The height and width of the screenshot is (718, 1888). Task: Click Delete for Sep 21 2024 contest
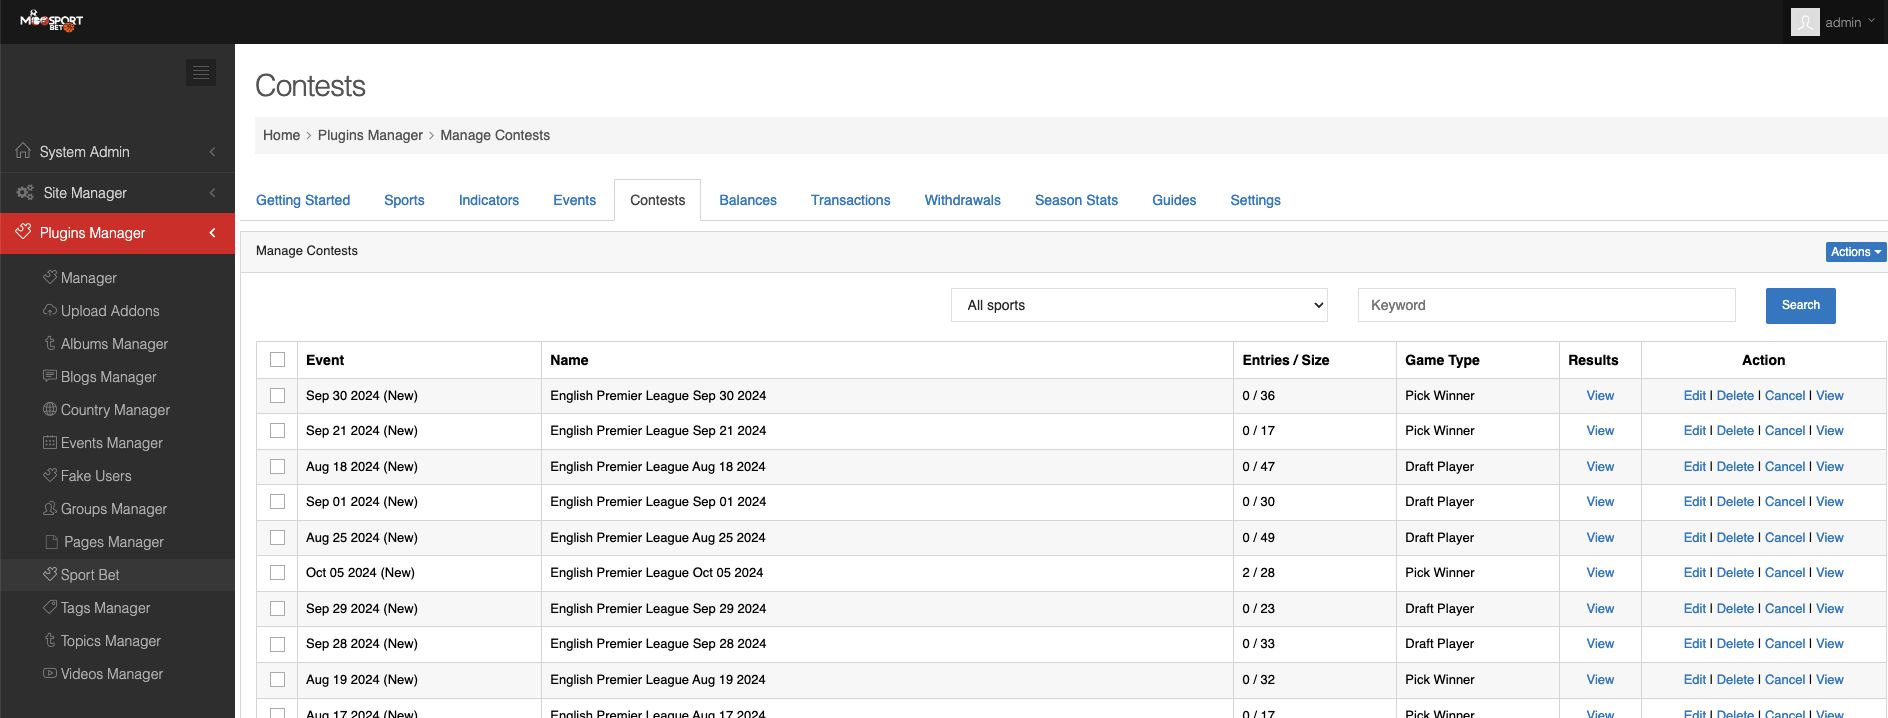1735,431
